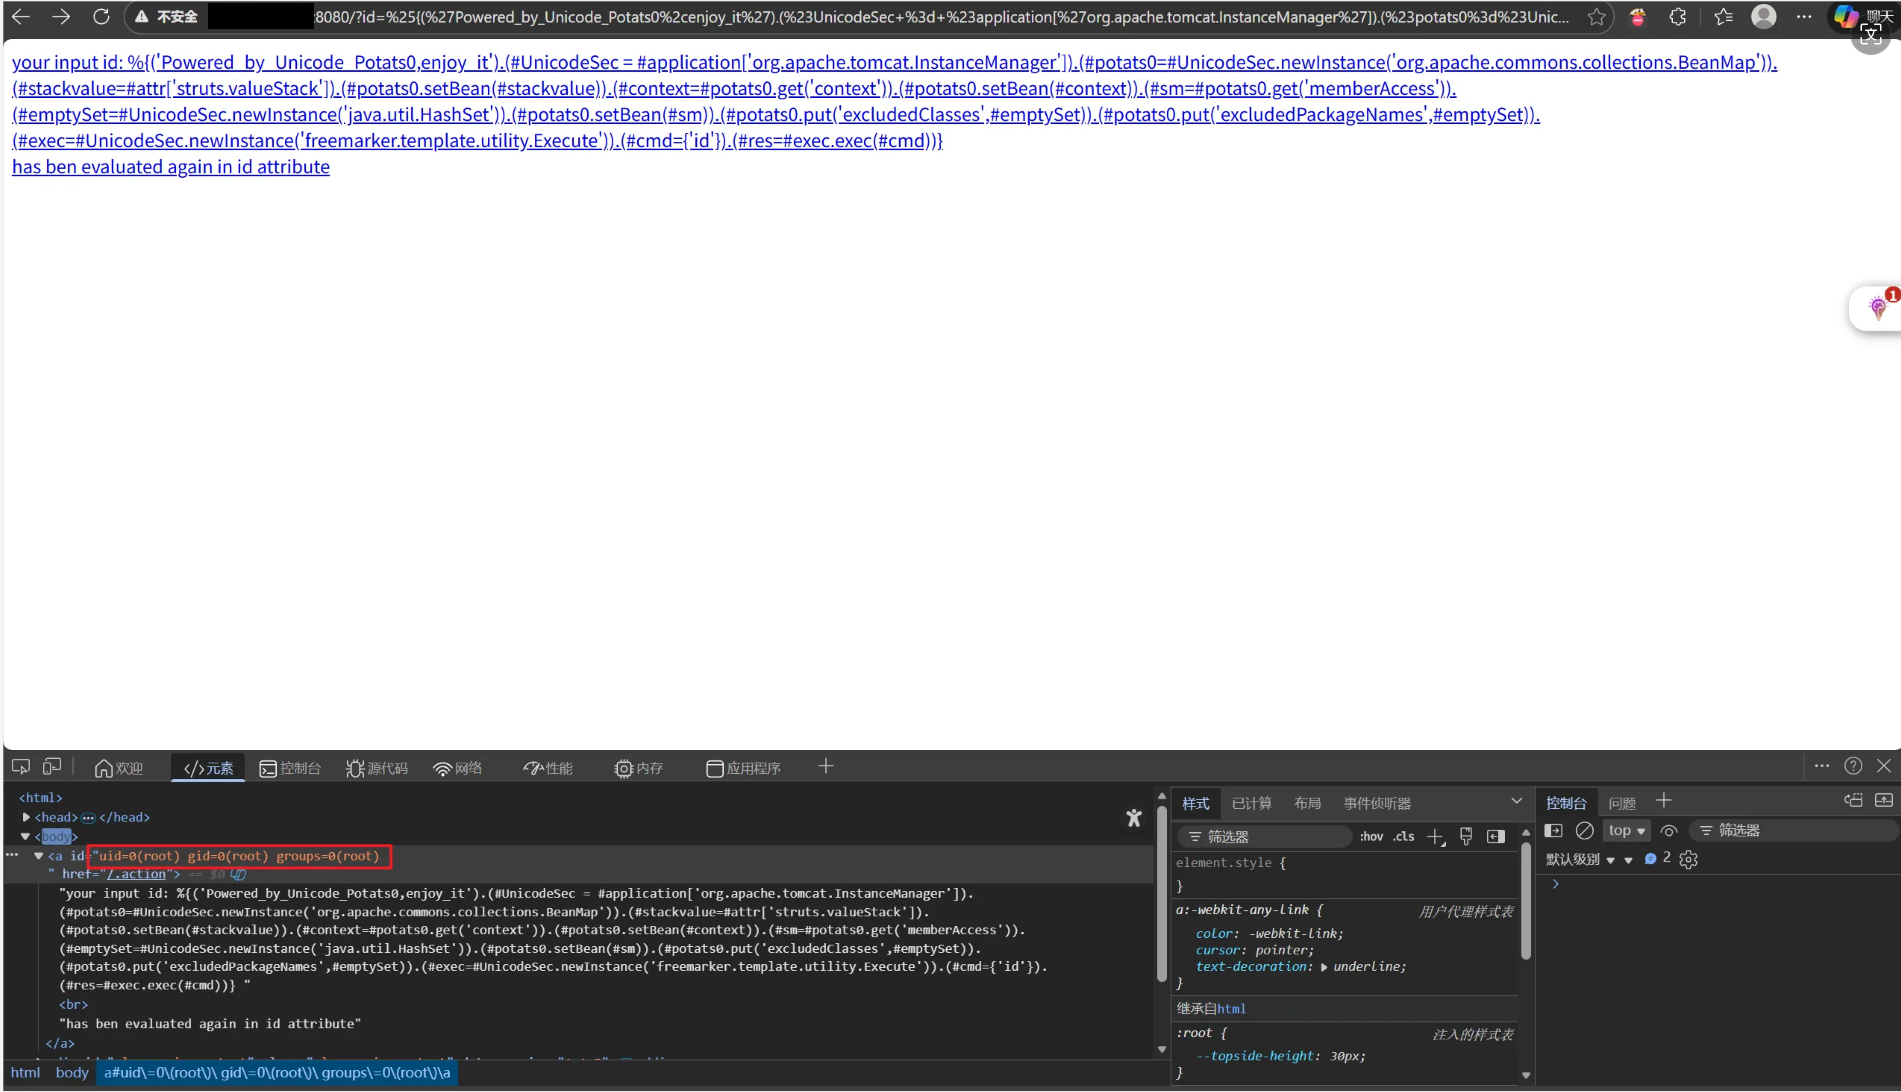Go back to the previous page
This screenshot has height=1092, width=1901.
pos(21,16)
